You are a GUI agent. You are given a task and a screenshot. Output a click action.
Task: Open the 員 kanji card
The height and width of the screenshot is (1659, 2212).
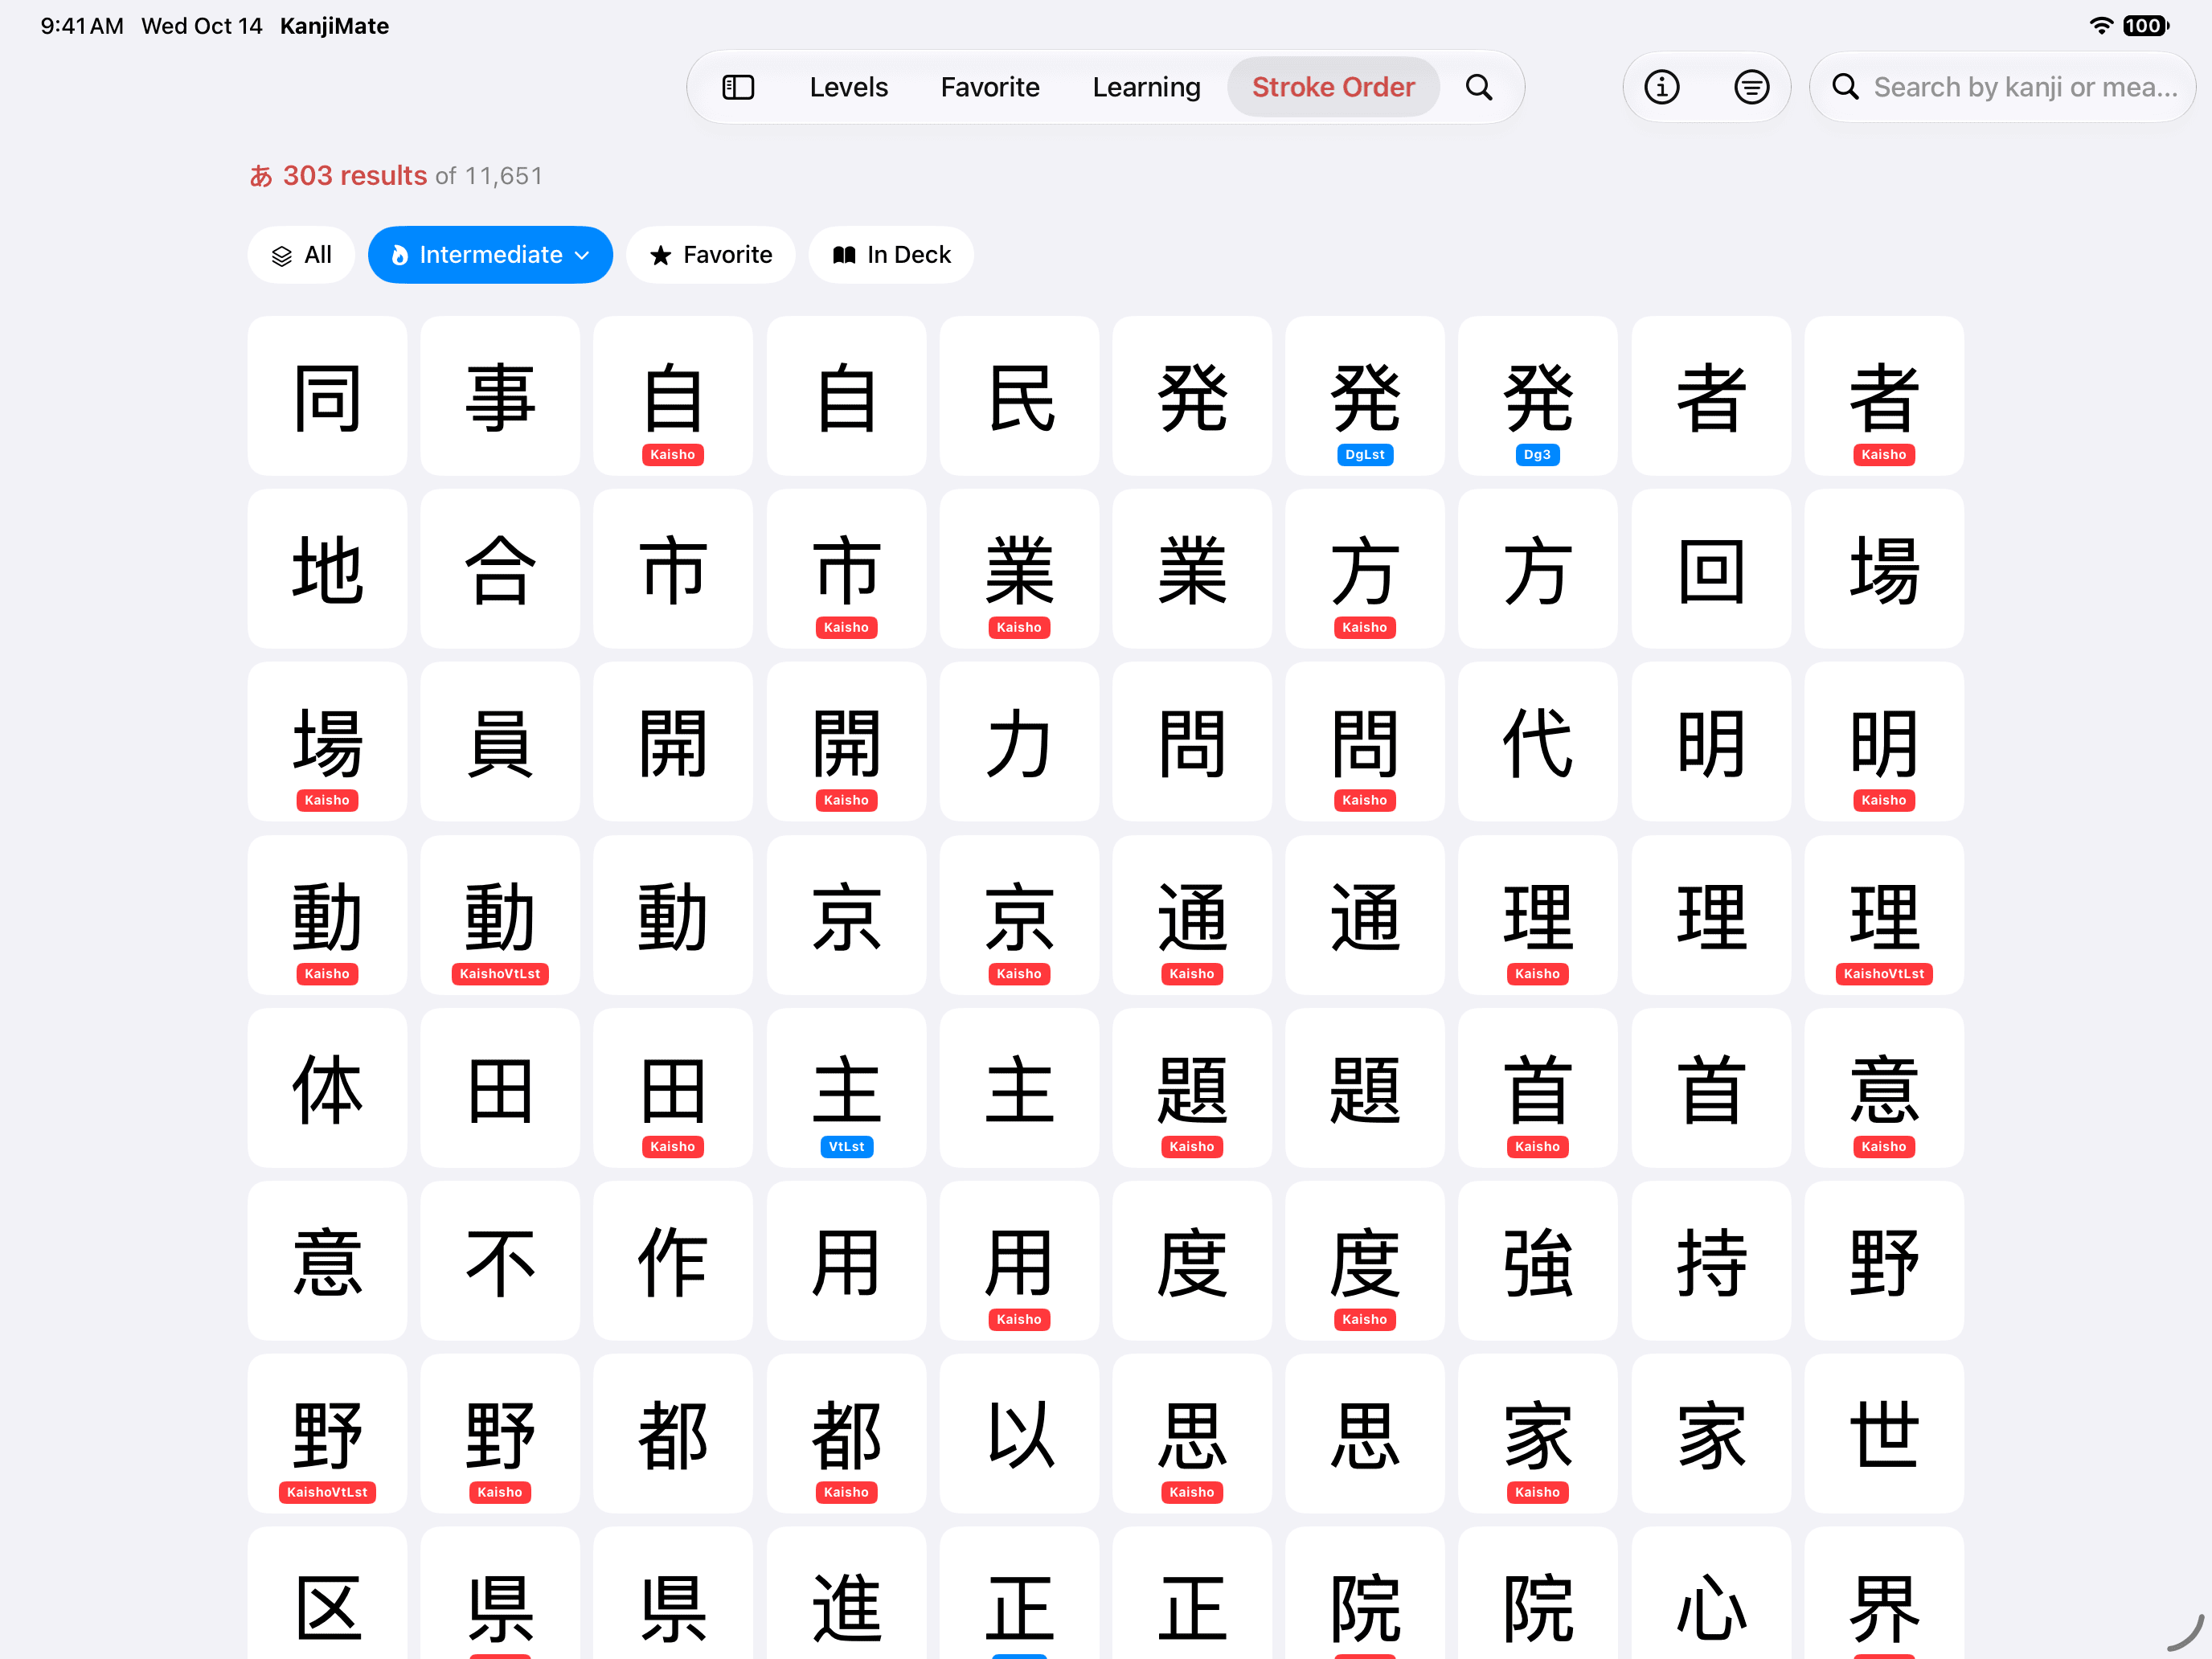[500, 742]
